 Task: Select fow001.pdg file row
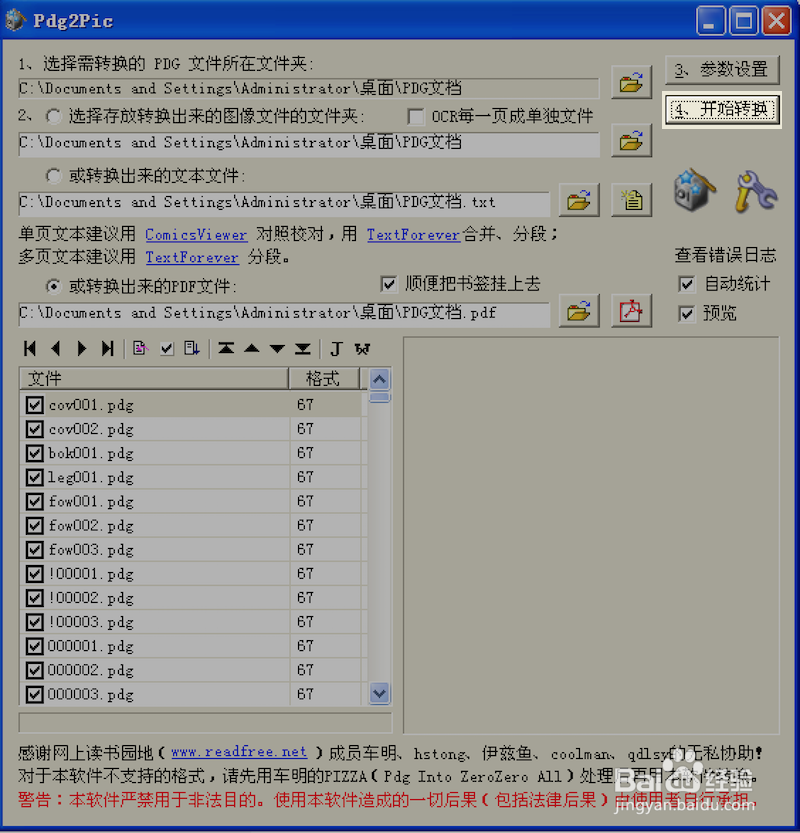pos(193,501)
